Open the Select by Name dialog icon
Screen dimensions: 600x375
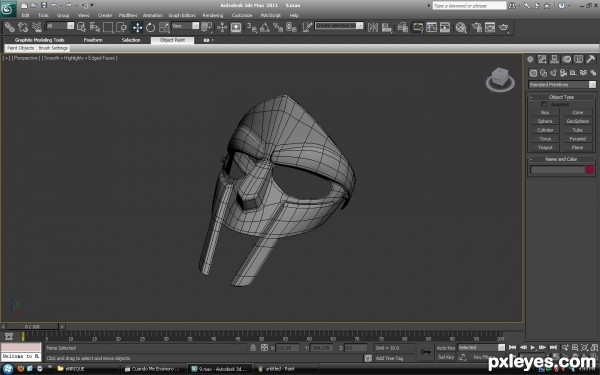tap(95, 27)
